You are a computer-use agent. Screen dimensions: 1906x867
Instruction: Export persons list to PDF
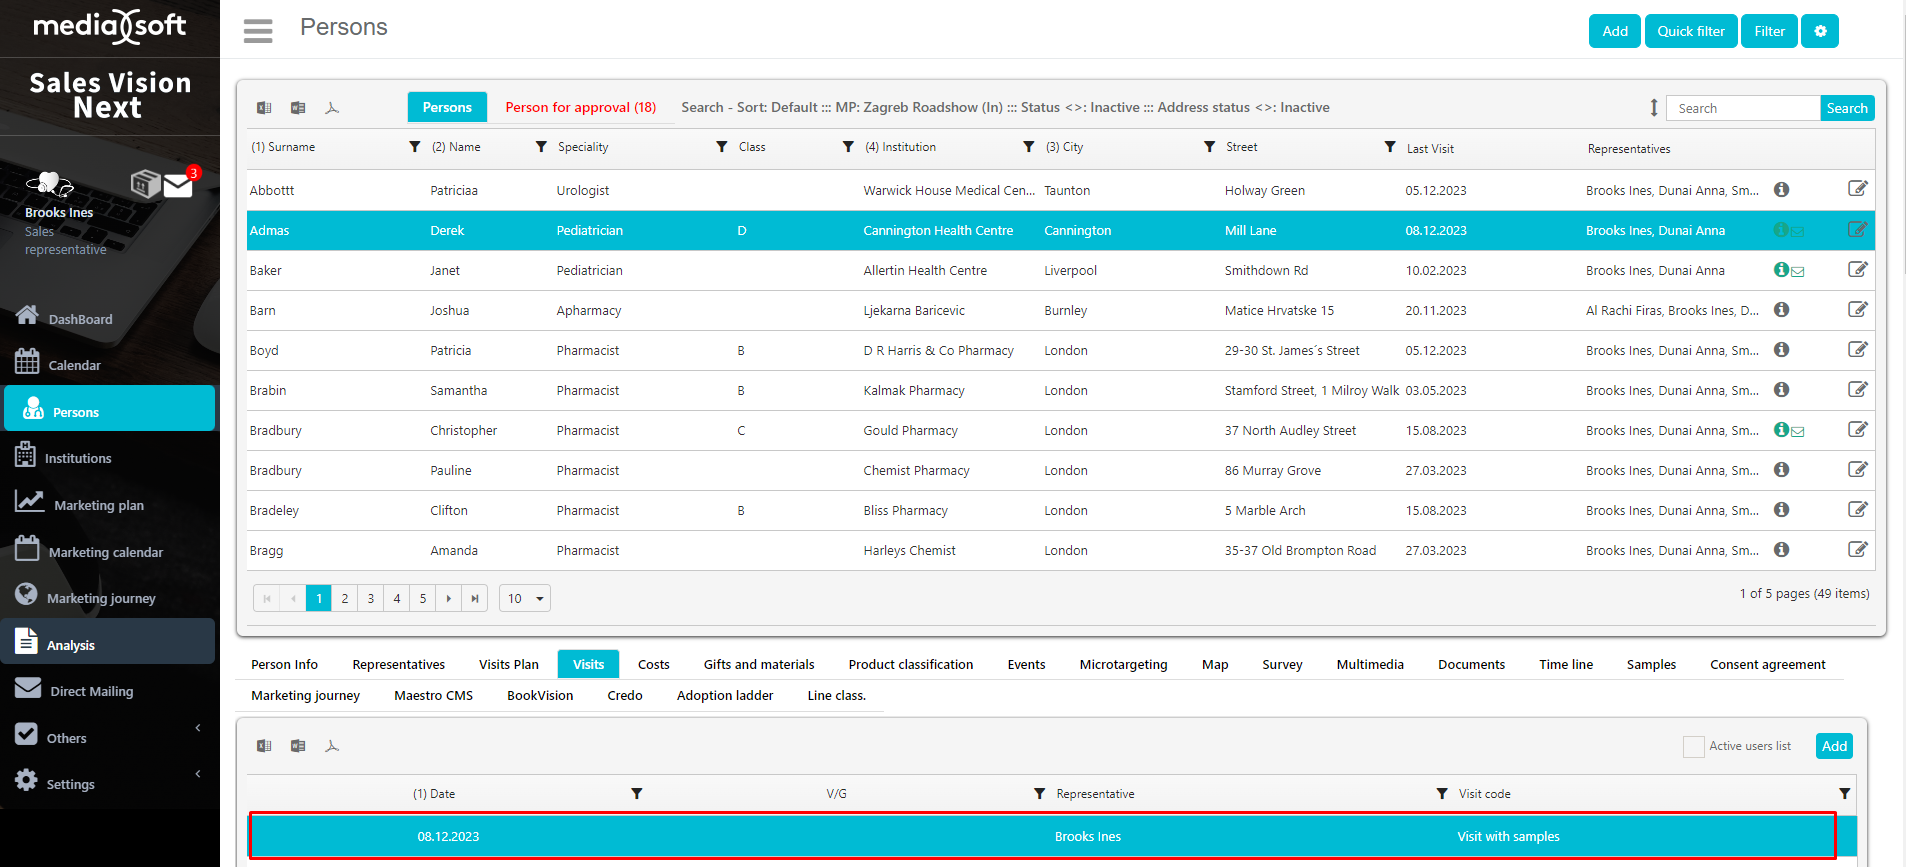(x=332, y=108)
